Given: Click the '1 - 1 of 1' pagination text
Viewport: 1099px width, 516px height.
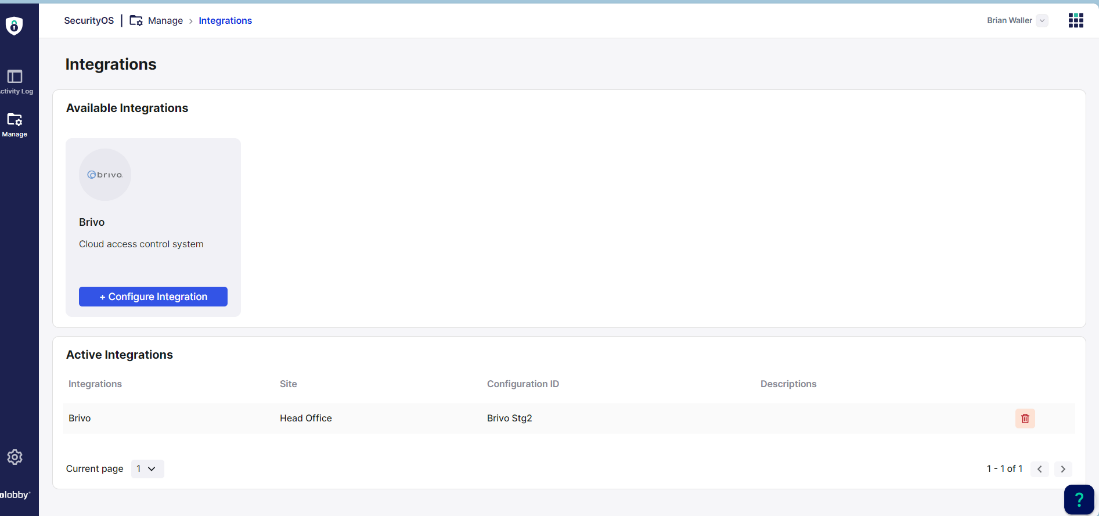Looking at the screenshot, I should click(x=1004, y=469).
